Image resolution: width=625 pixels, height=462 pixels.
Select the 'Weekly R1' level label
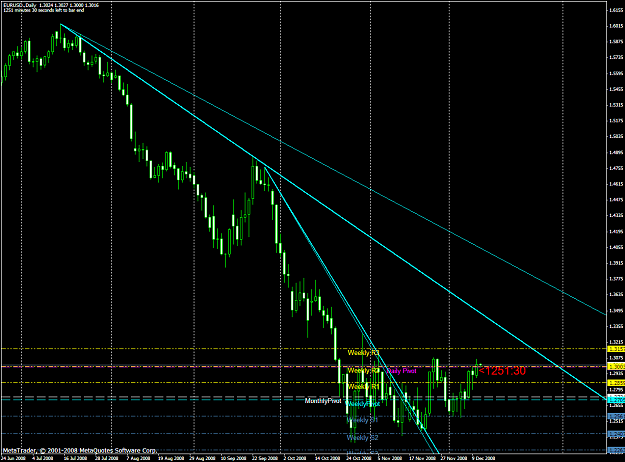[363, 387]
